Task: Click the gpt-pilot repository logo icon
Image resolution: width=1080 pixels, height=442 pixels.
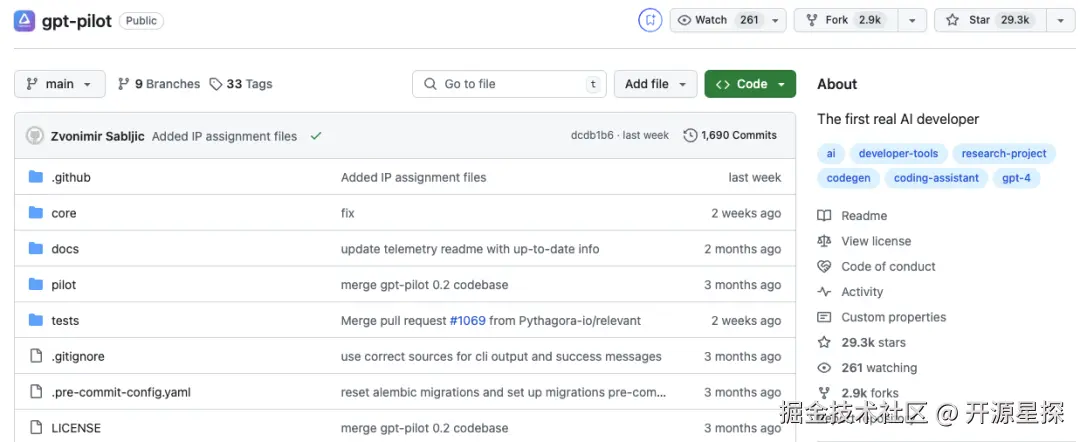Action: (x=25, y=20)
